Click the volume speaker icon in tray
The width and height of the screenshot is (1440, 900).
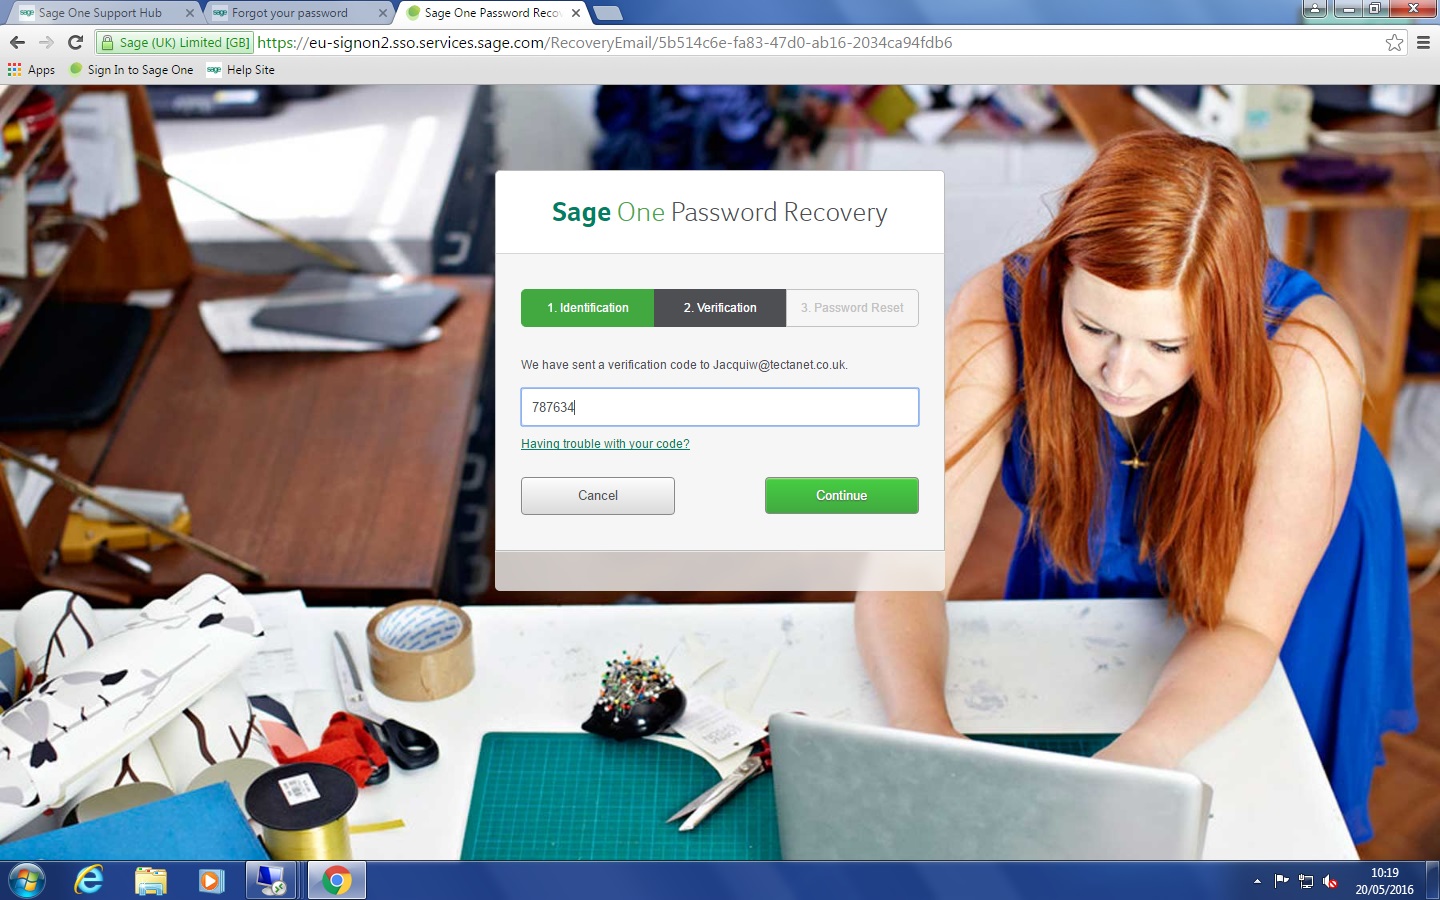[1330, 881]
